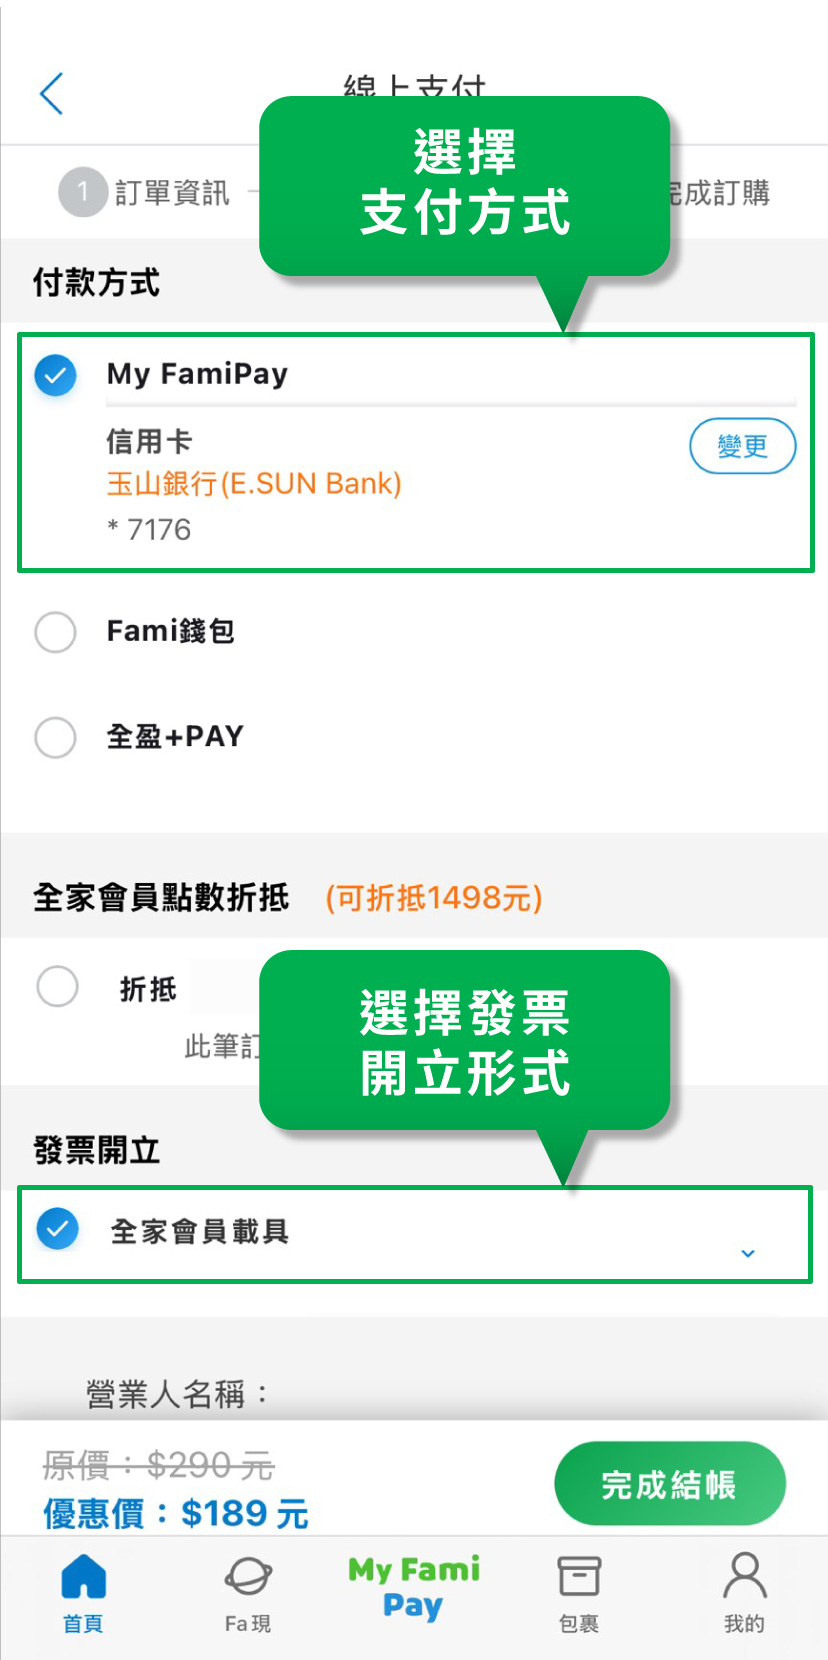Tap 玉山銀行(E.SUN Bank) card link

click(x=254, y=484)
